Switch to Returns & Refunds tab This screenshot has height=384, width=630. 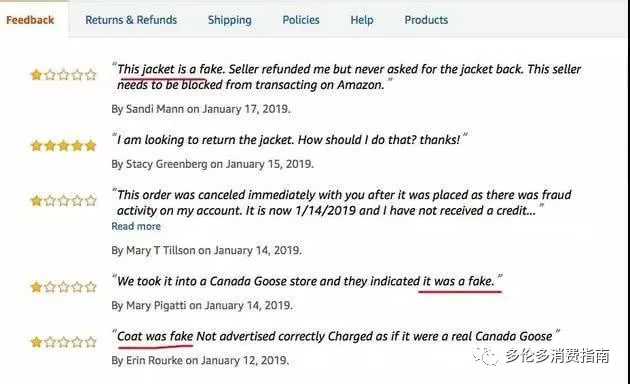pos(131,20)
